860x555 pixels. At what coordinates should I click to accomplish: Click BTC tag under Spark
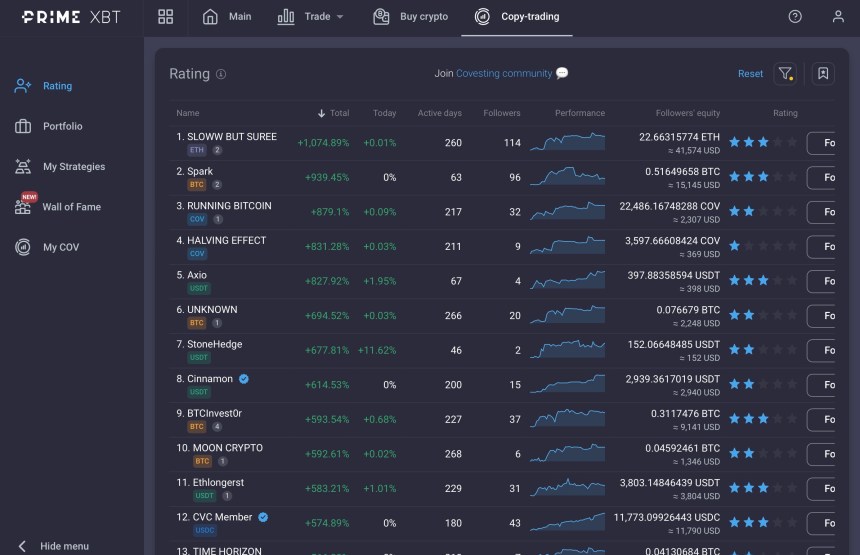pyautogui.click(x=197, y=184)
